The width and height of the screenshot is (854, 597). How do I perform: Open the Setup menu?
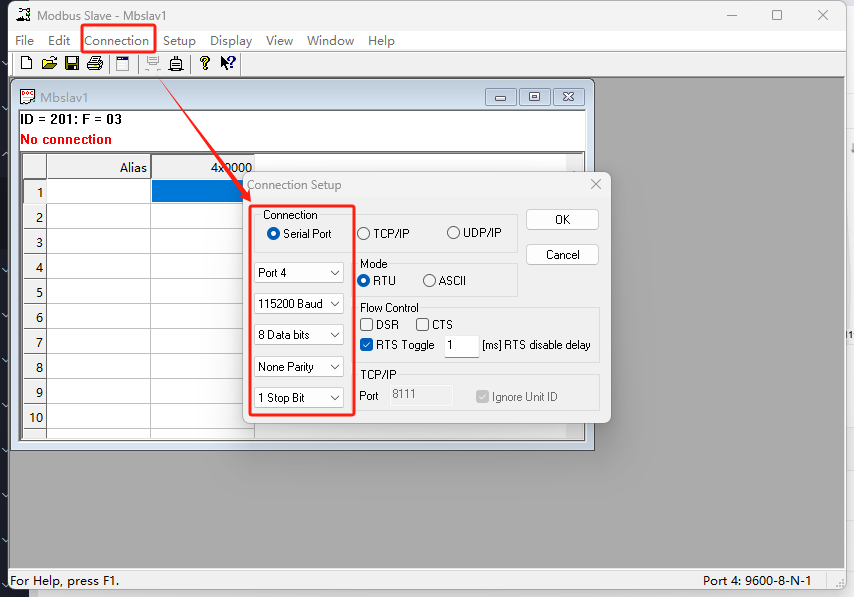click(179, 41)
